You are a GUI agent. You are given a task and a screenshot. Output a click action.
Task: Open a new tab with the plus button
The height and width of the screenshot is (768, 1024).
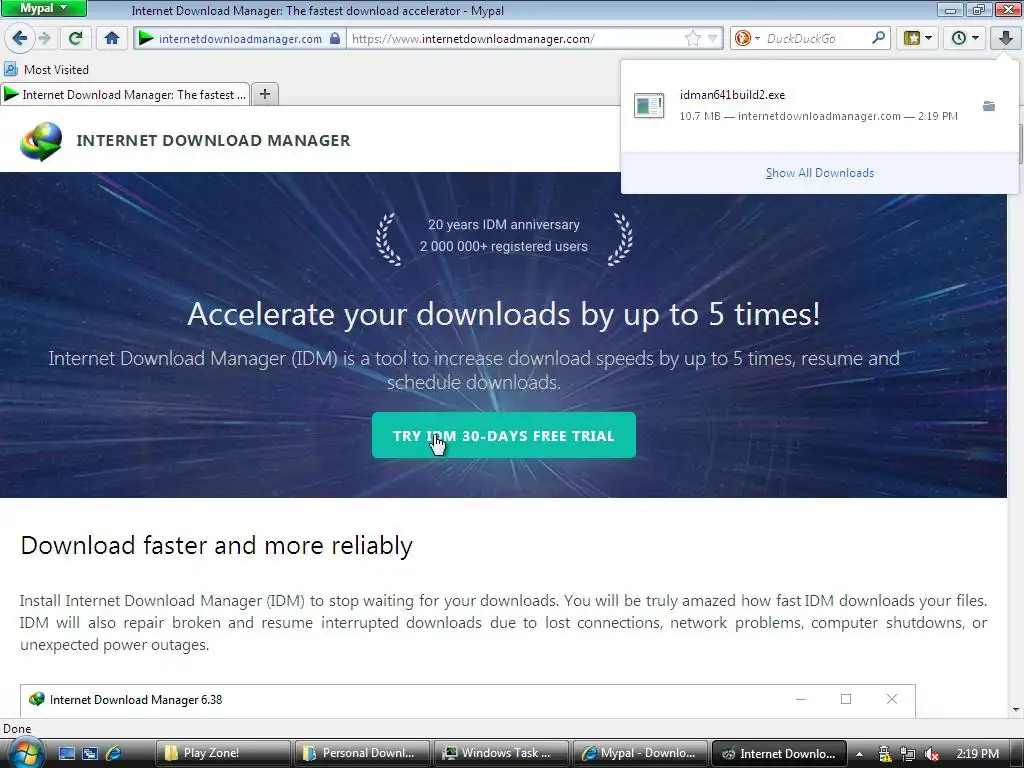click(264, 94)
